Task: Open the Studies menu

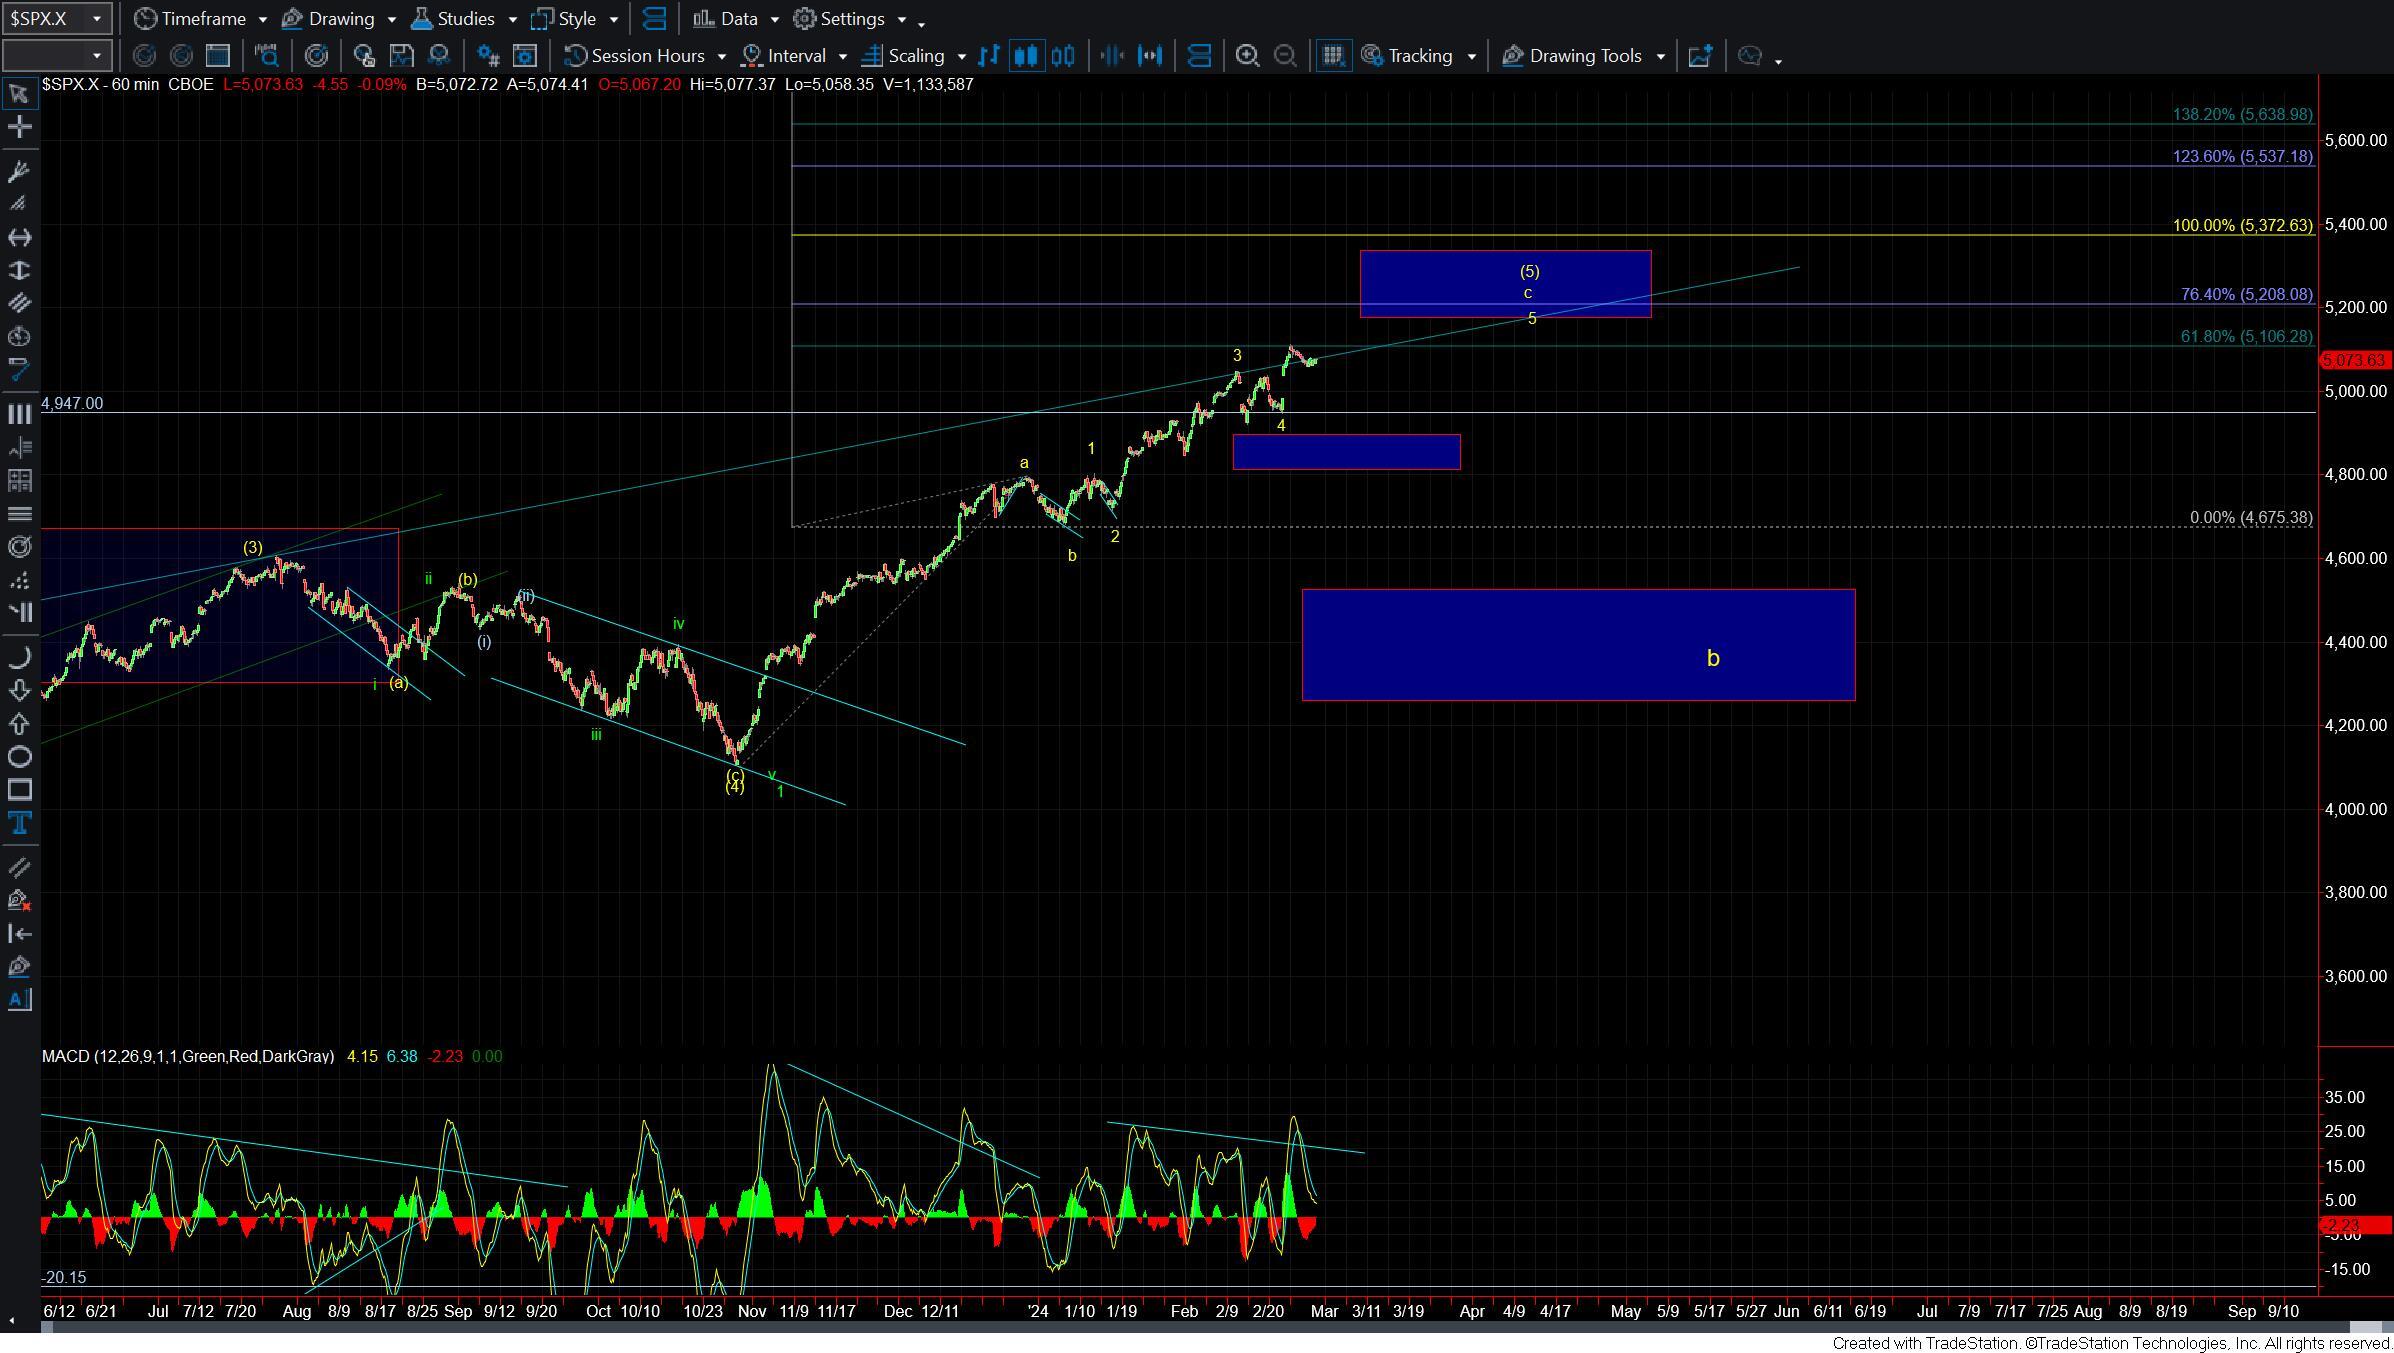Action: coord(464,18)
